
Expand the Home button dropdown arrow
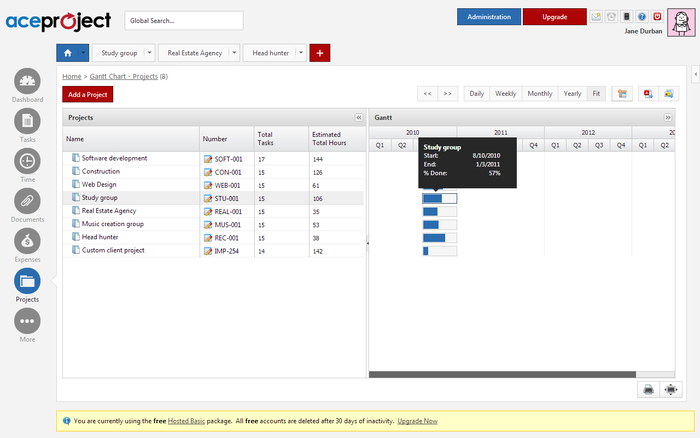[84, 52]
